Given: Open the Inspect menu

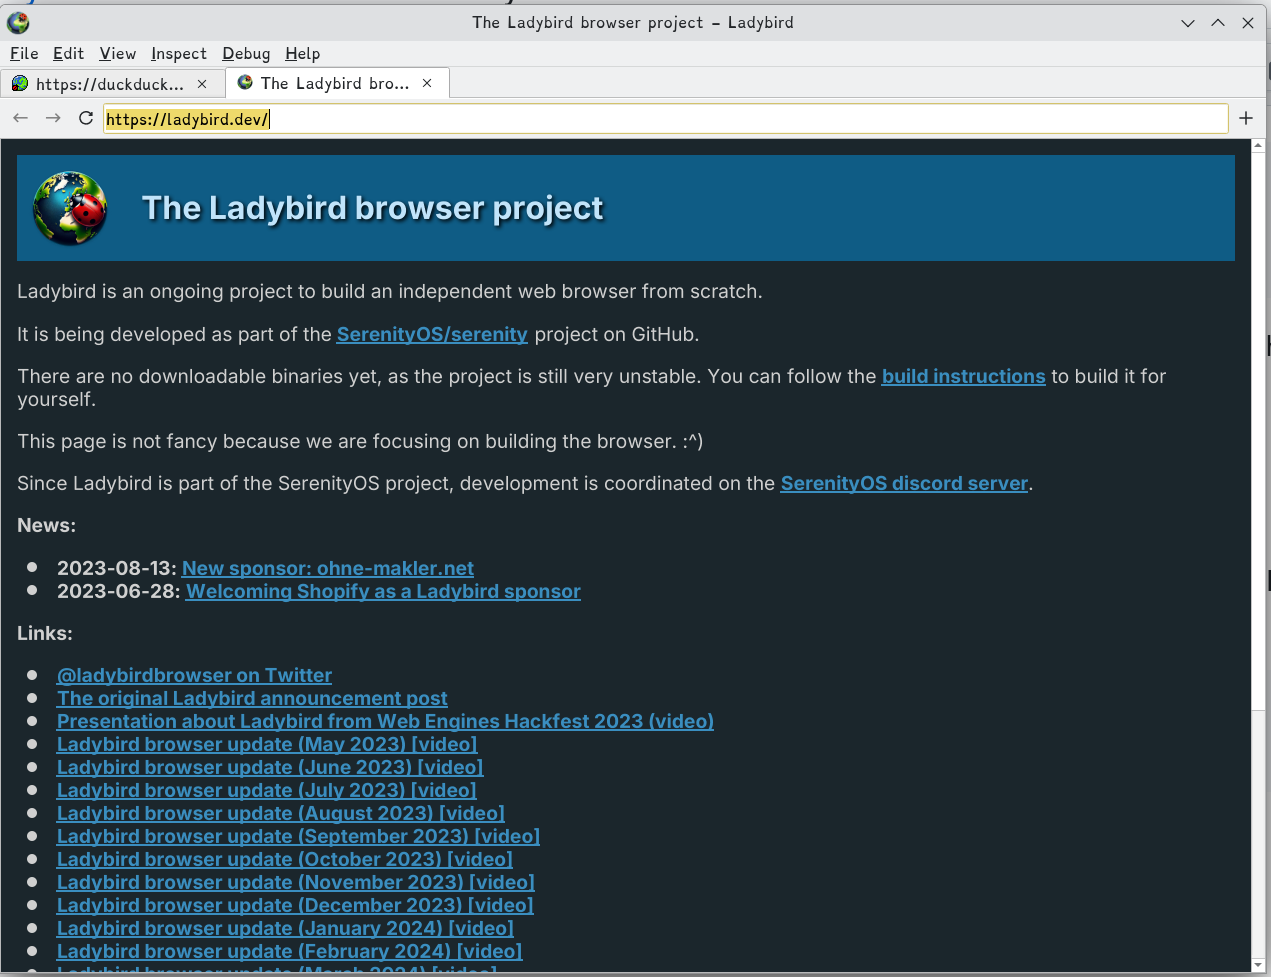Looking at the screenshot, I should 179,54.
